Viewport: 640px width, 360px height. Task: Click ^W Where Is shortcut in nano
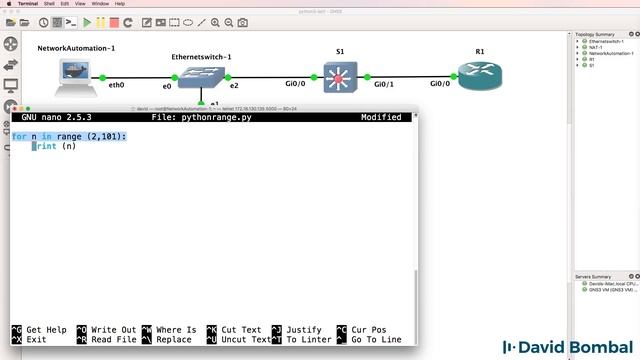tap(169, 330)
